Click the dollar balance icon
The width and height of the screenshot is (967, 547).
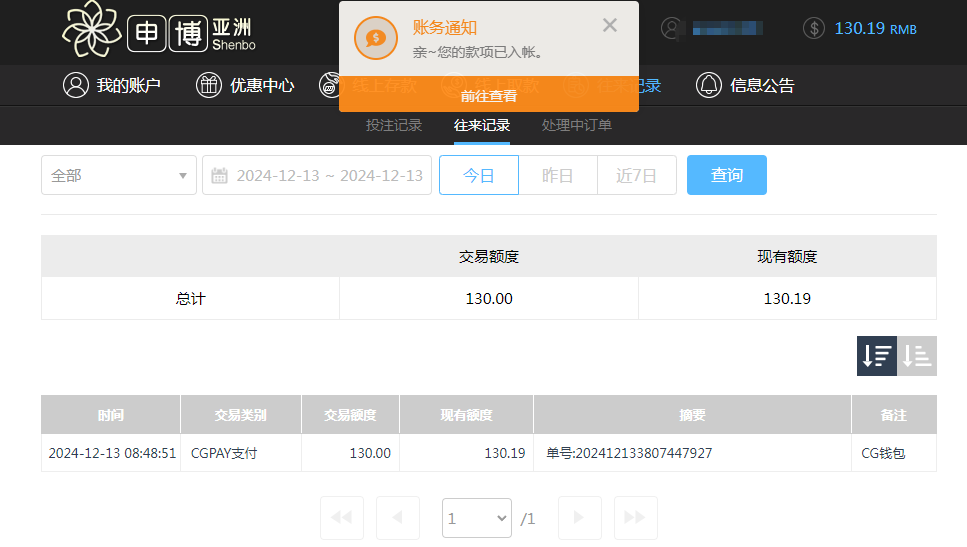pos(814,29)
